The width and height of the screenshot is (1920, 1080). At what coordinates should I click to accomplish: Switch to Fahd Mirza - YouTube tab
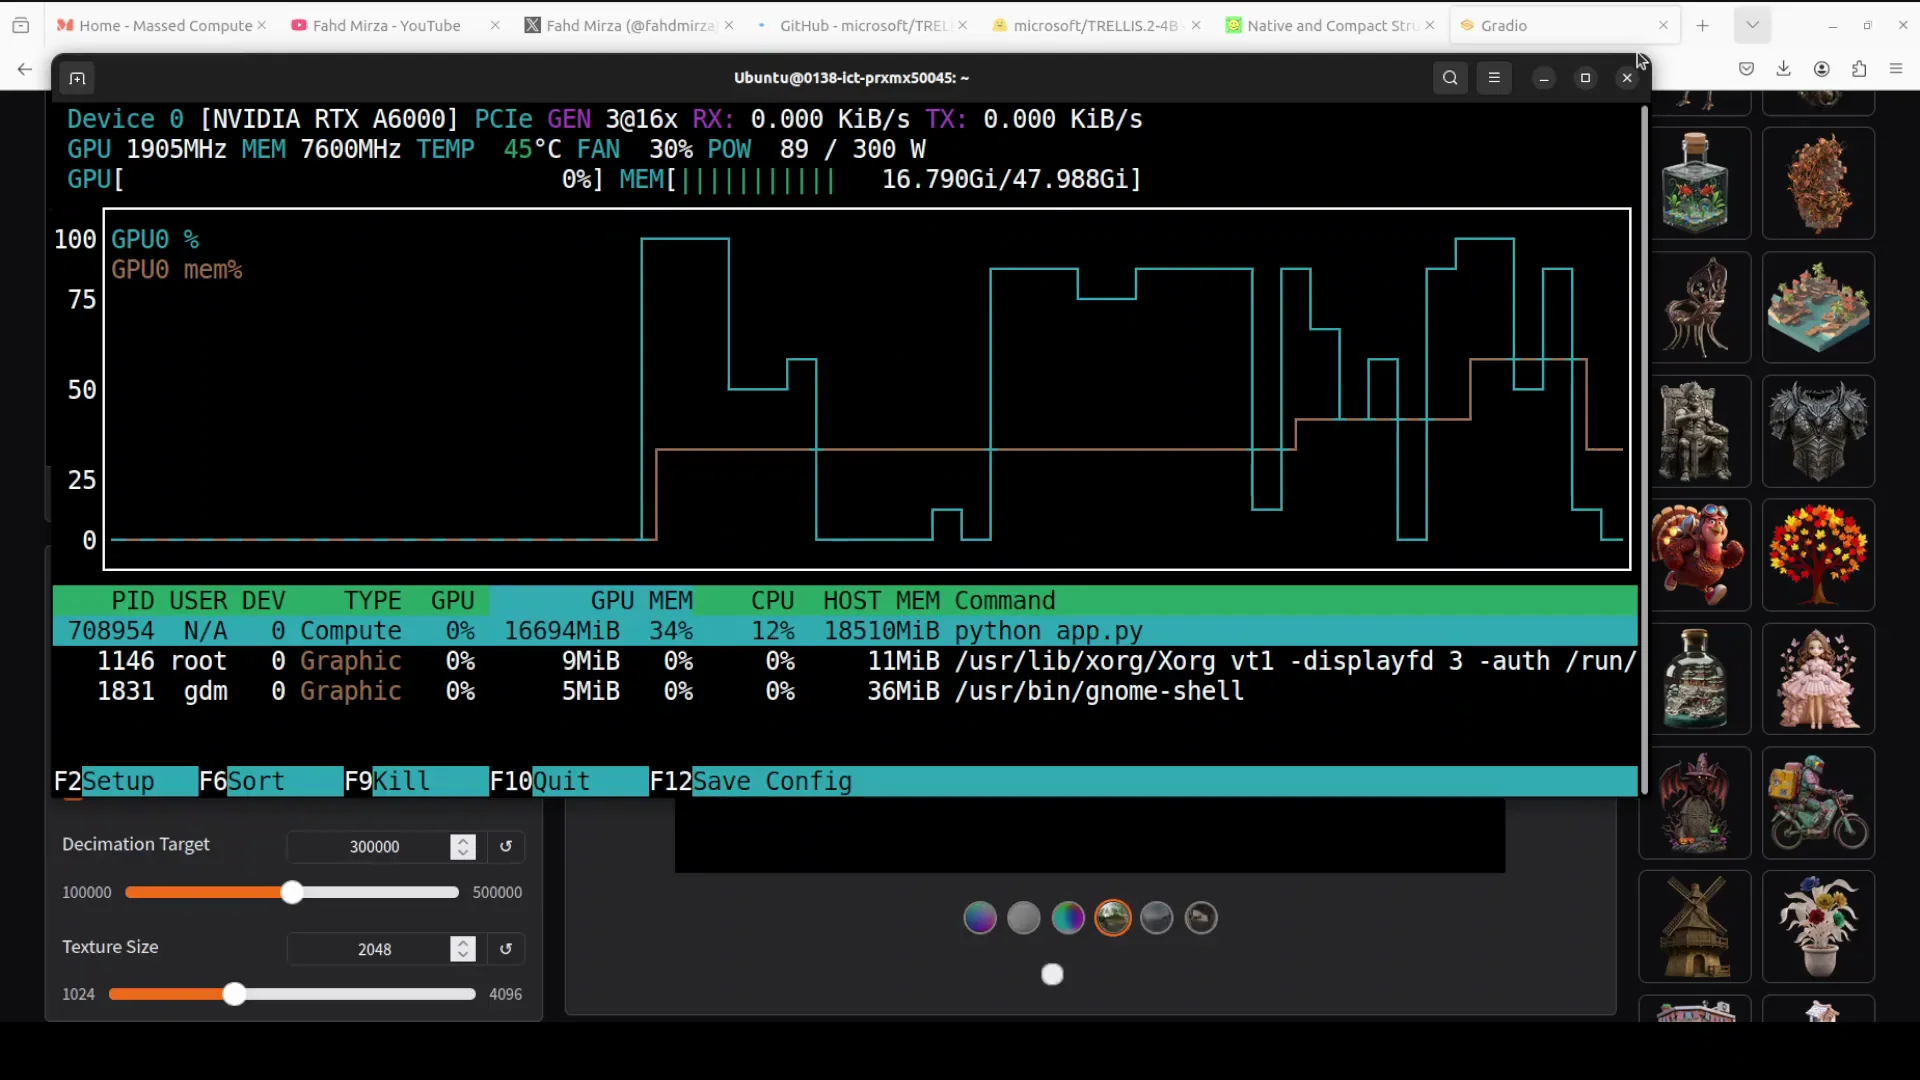[386, 25]
